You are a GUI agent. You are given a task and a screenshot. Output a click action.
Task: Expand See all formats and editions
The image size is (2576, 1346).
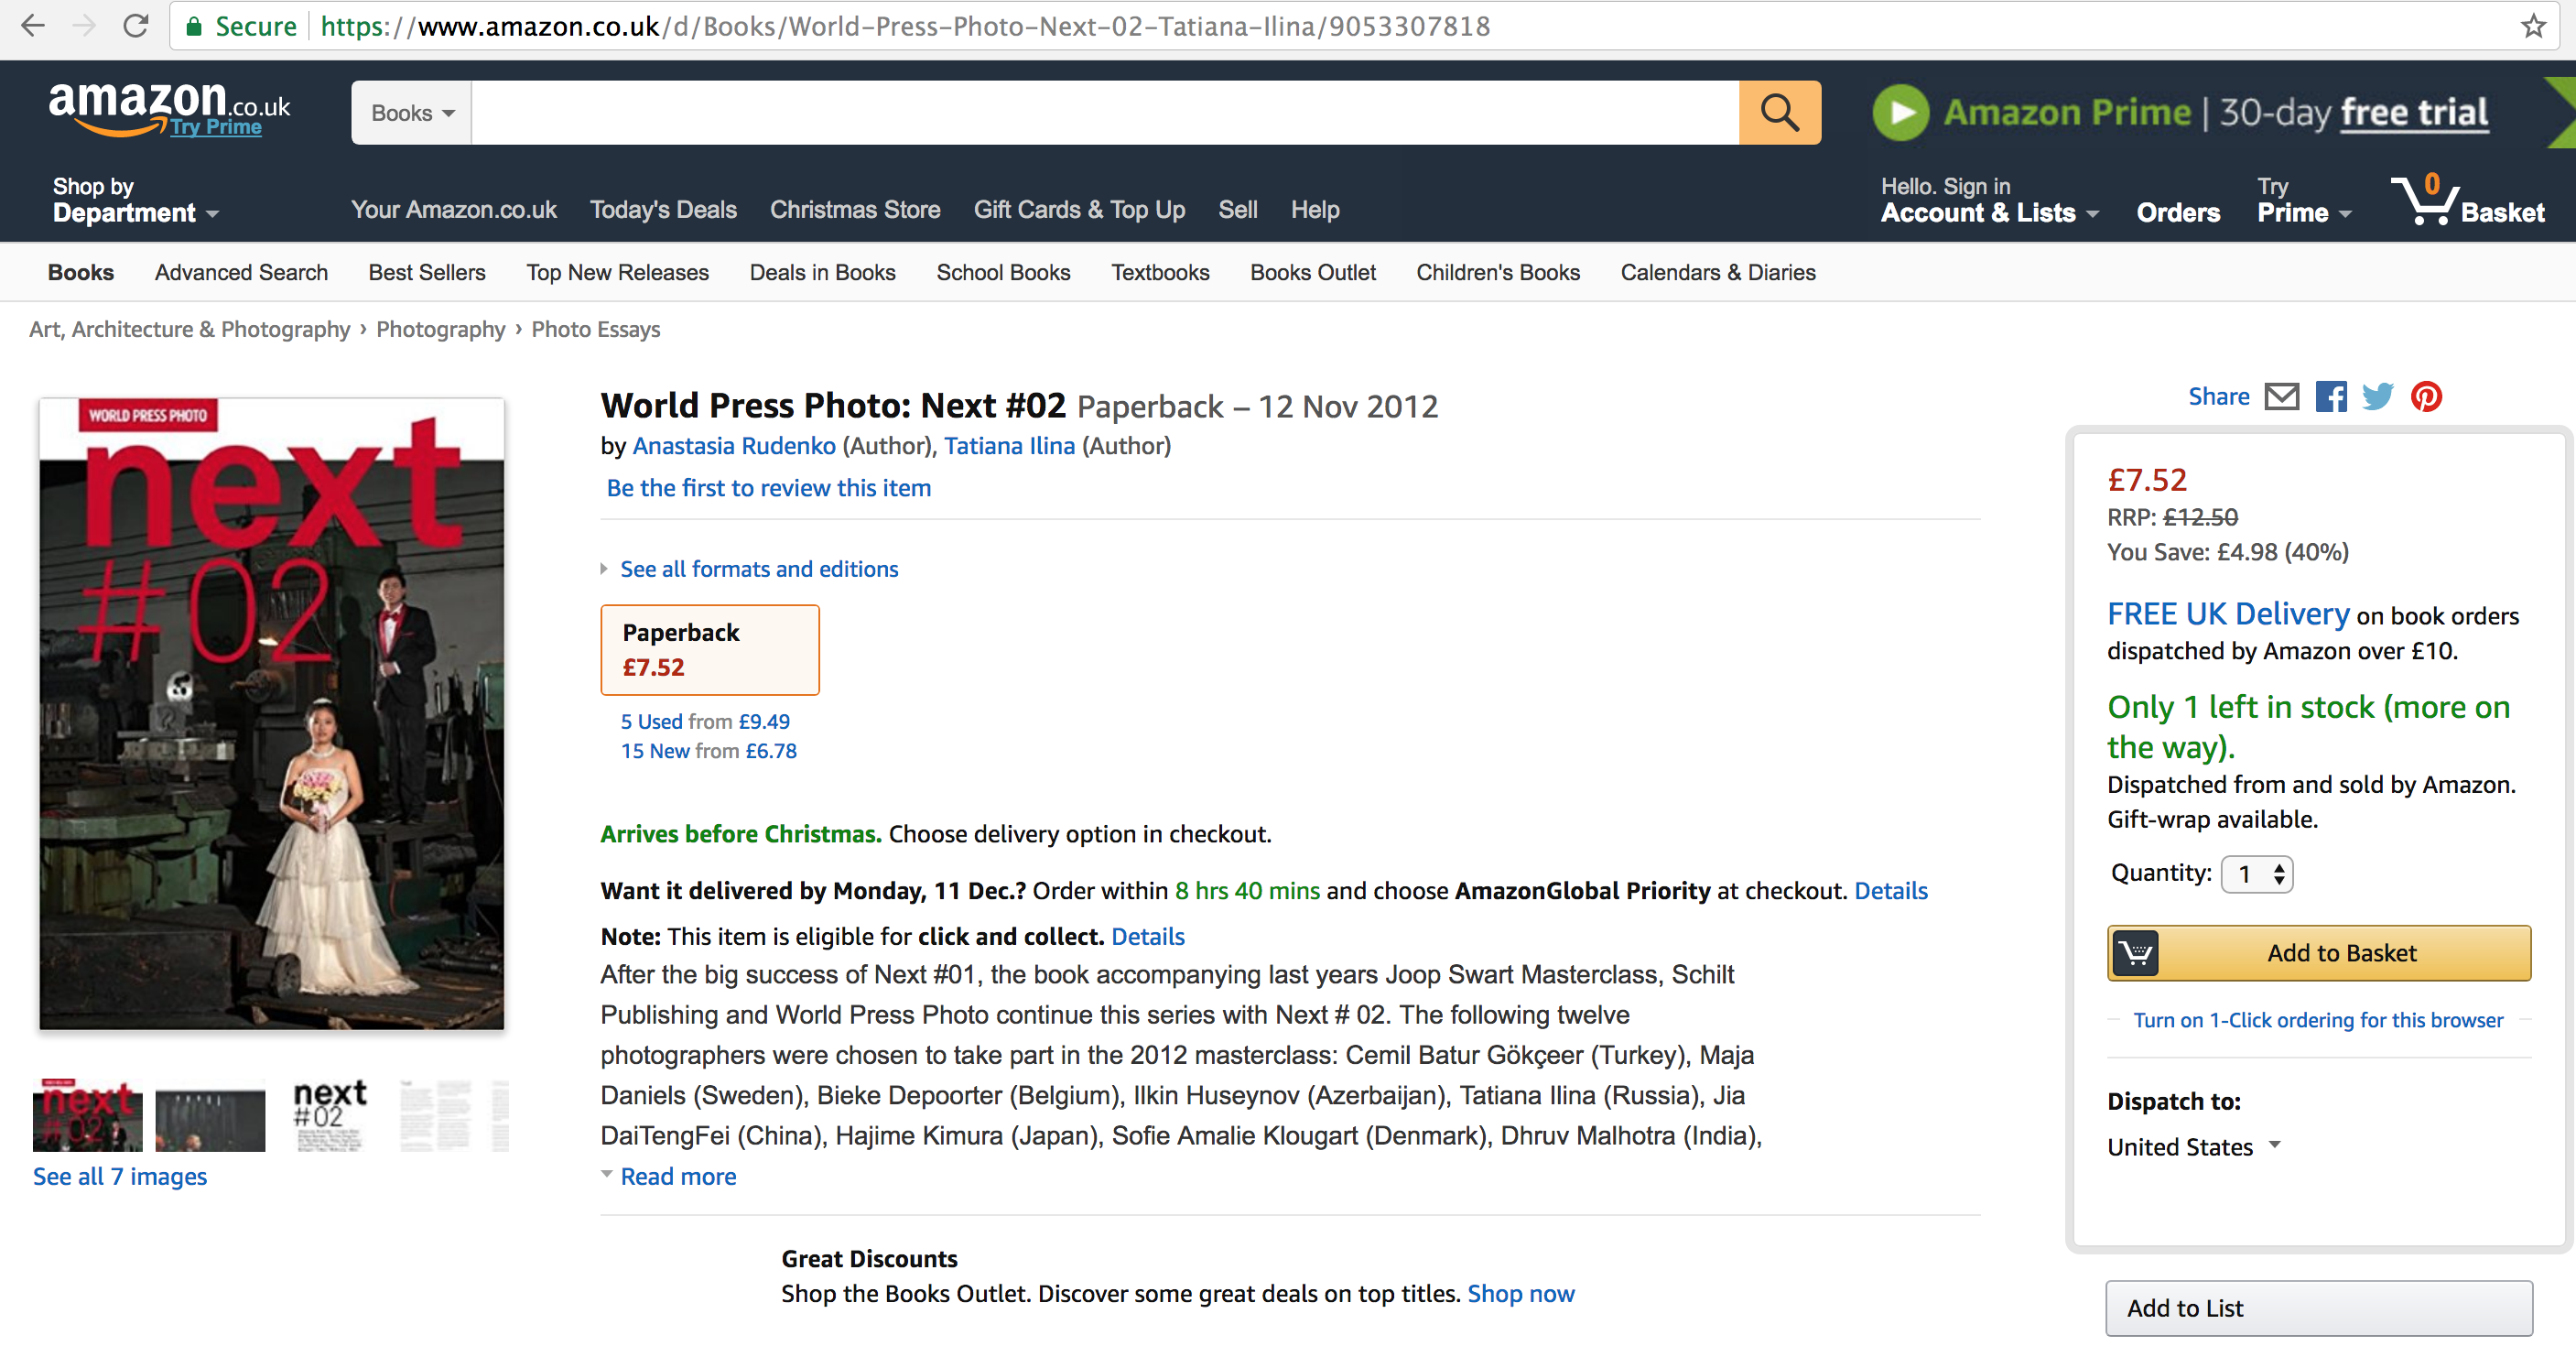(758, 569)
